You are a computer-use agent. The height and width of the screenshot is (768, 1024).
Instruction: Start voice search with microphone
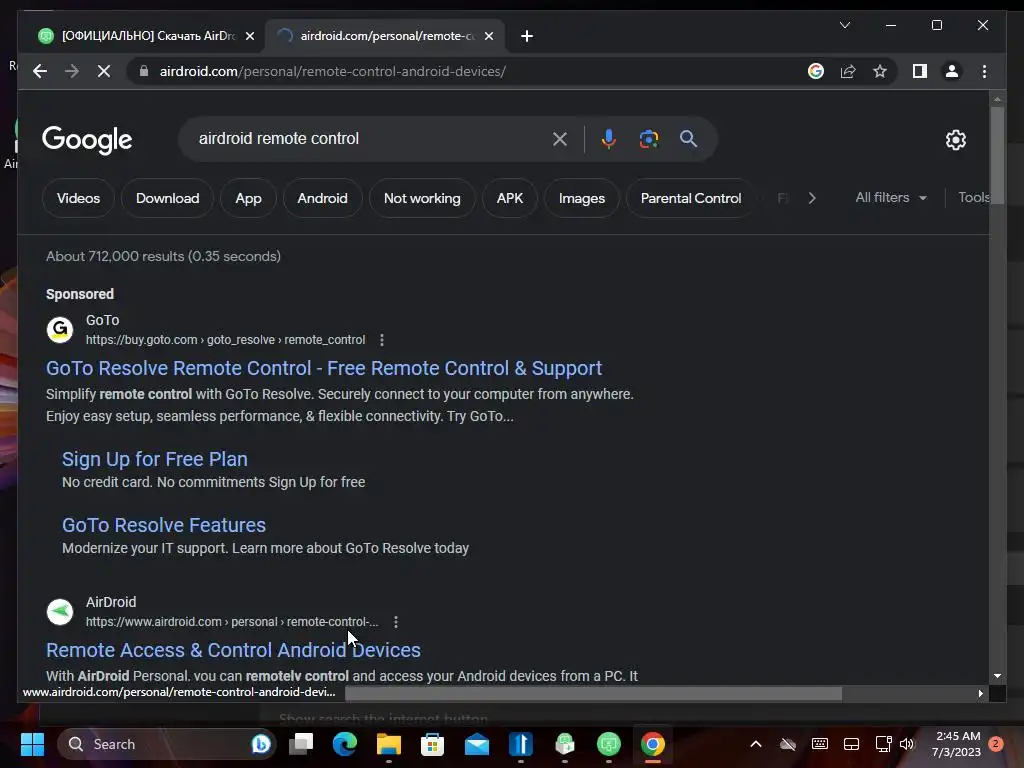(x=609, y=138)
